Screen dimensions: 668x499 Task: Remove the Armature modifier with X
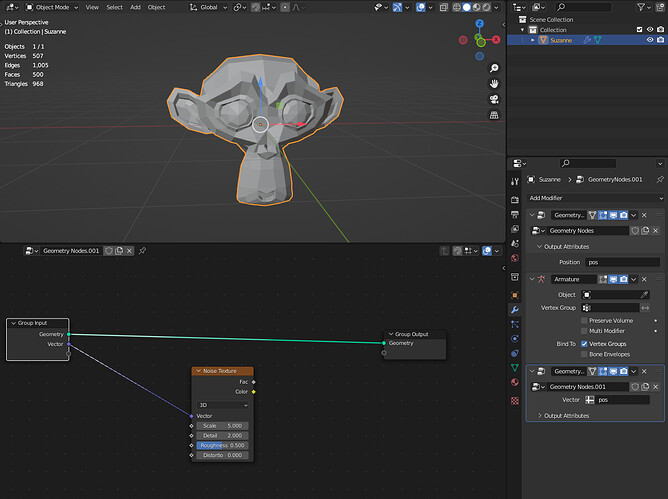click(x=644, y=279)
